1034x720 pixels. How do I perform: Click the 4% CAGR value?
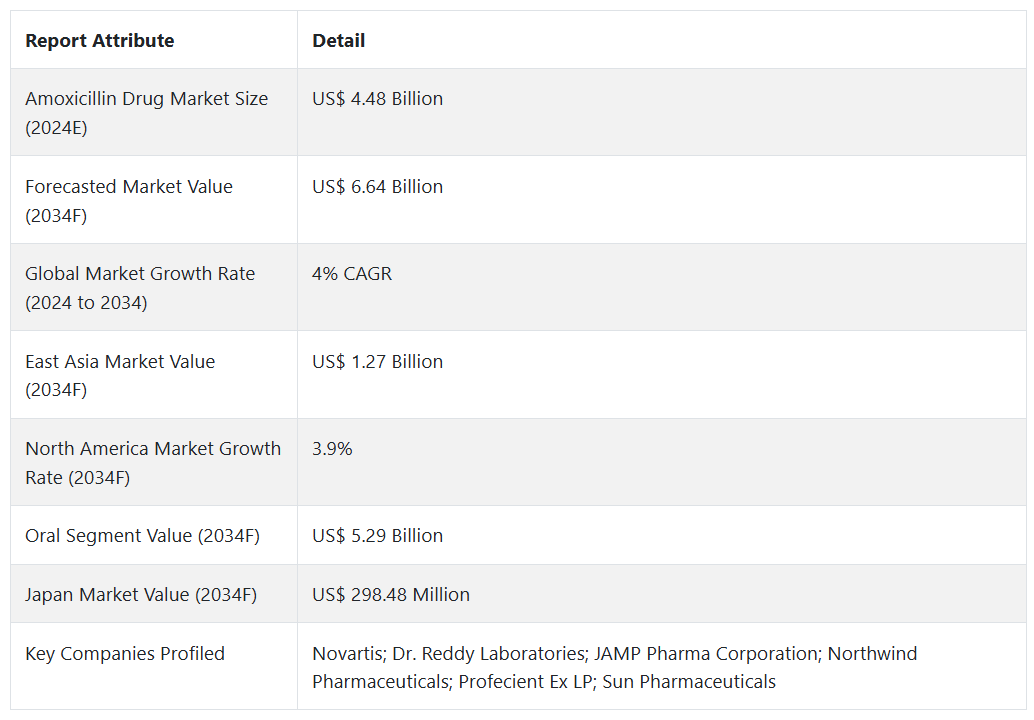pyautogui.click(x=352, y=274)
